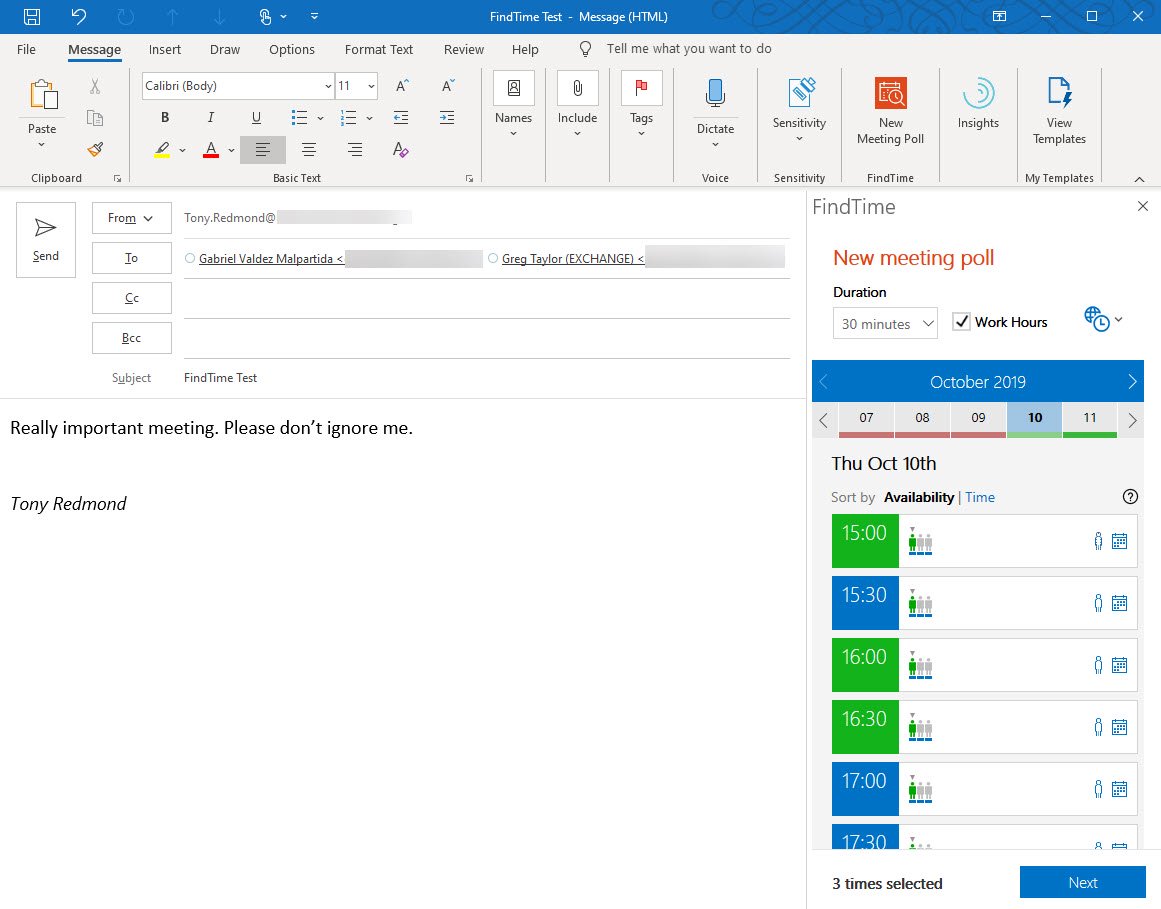Screen dimensions: 1161x909
Task: Open the Include attachment menu
Action: click(577, 105)
